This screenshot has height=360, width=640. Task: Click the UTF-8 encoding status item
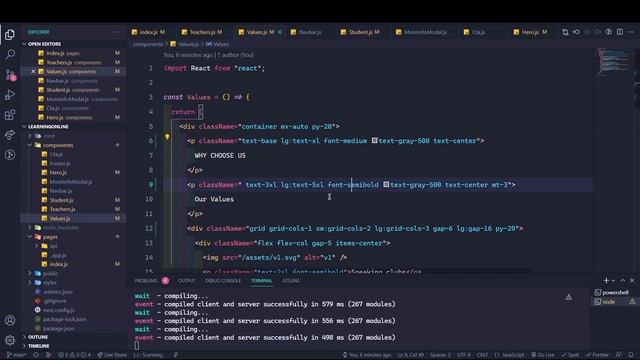click(x=464, y=355)
